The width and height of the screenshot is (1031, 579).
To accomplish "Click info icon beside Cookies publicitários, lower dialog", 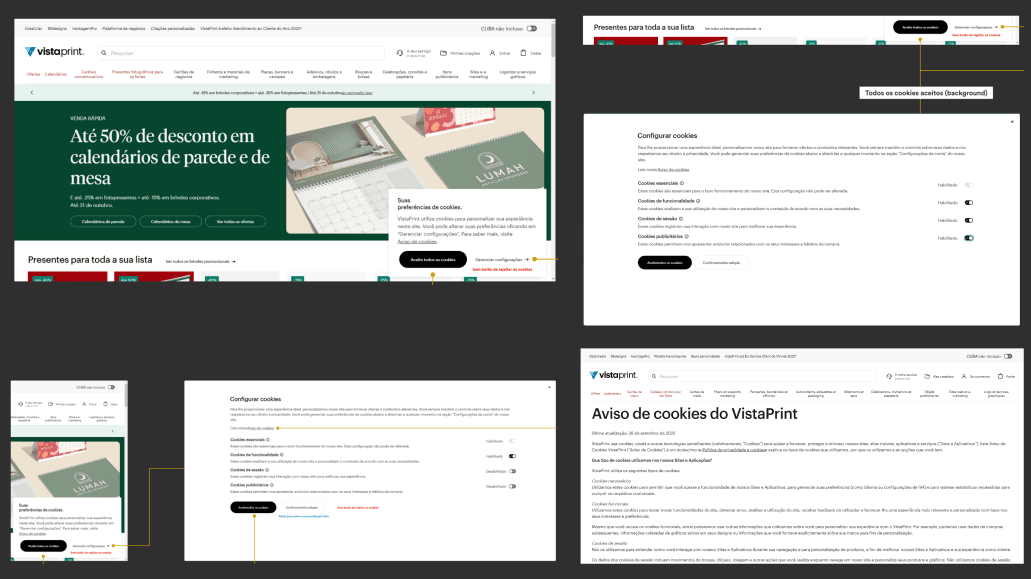I will click(272, 485).
